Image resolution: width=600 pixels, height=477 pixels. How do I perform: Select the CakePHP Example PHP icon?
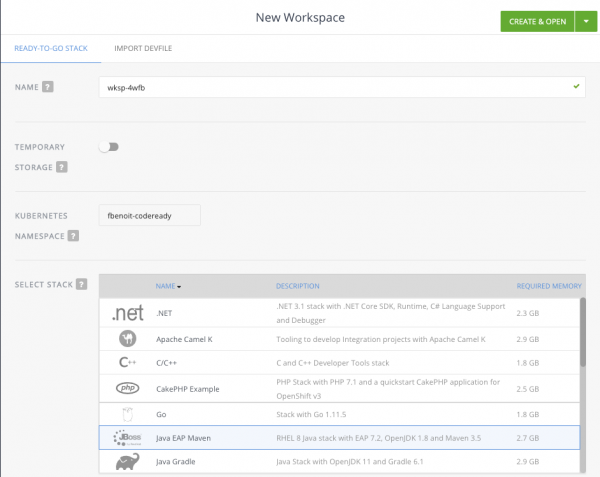tap(127, 388)
